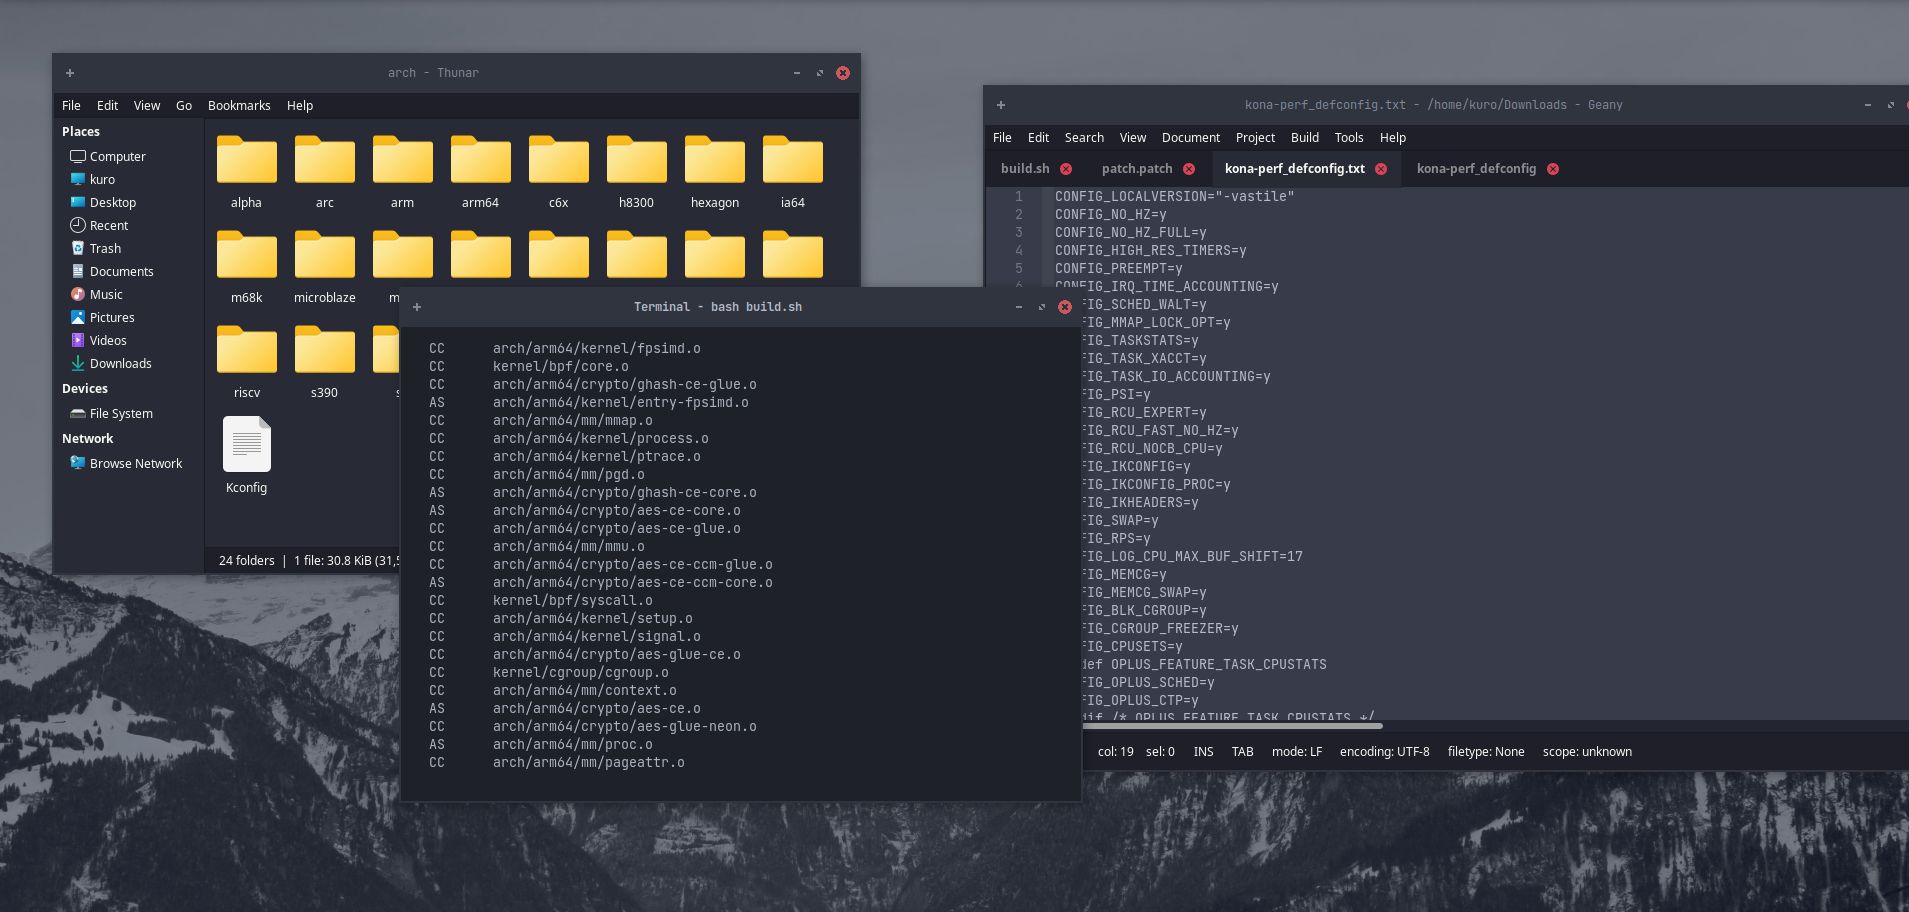Open Geany Project menu
This screenshot has height=912, width=1909.
(1255, 137)
